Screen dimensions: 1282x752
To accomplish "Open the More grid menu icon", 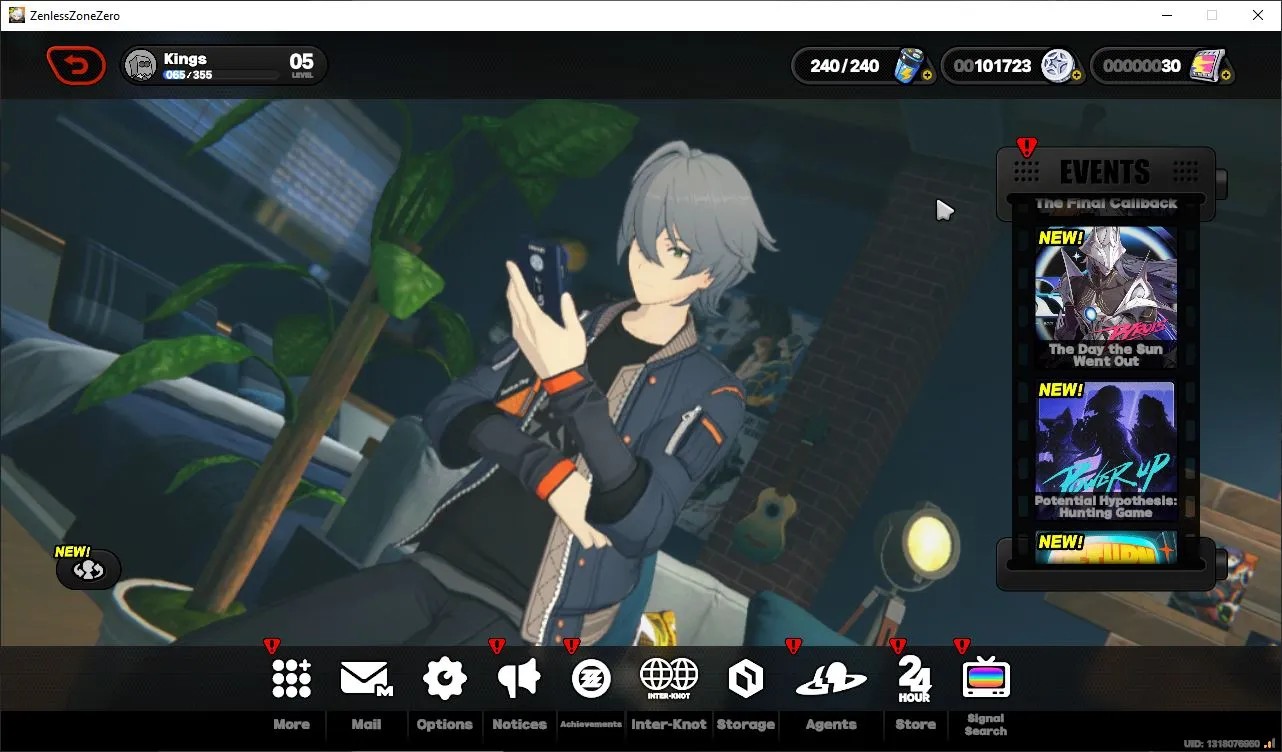I will [x=291, y=679].
